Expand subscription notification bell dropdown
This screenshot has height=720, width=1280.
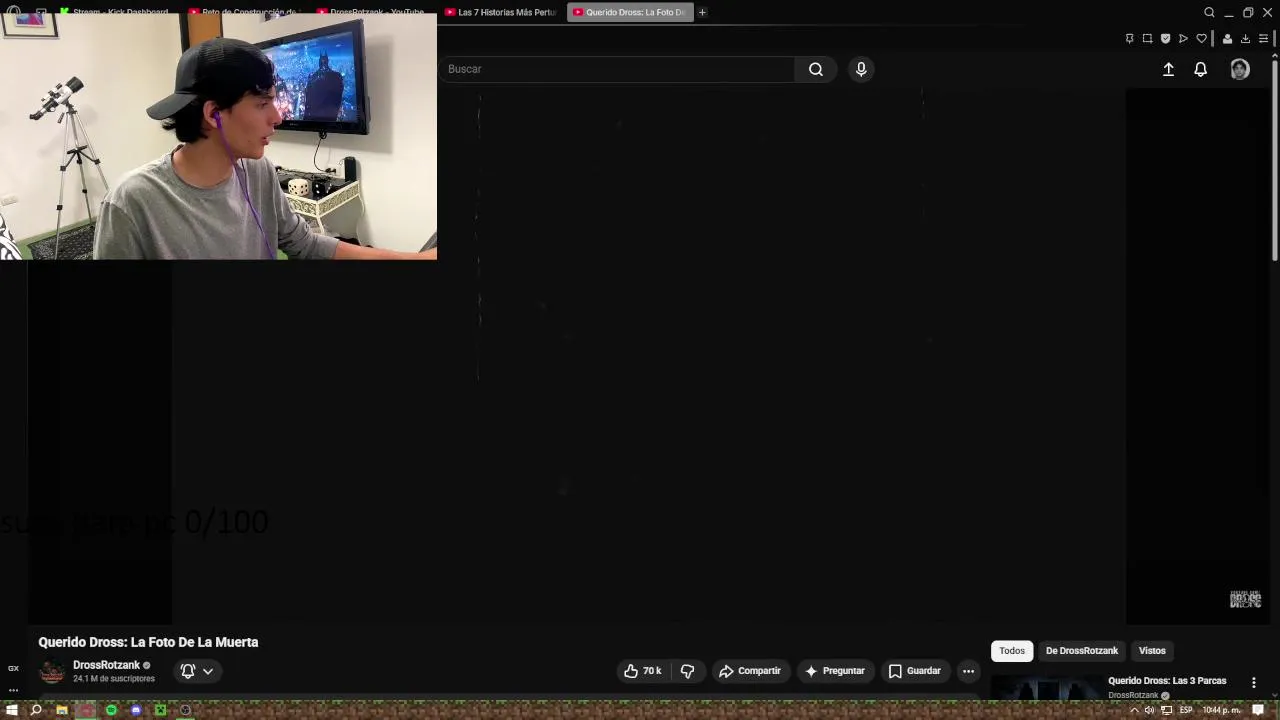[x=197, y=671]
